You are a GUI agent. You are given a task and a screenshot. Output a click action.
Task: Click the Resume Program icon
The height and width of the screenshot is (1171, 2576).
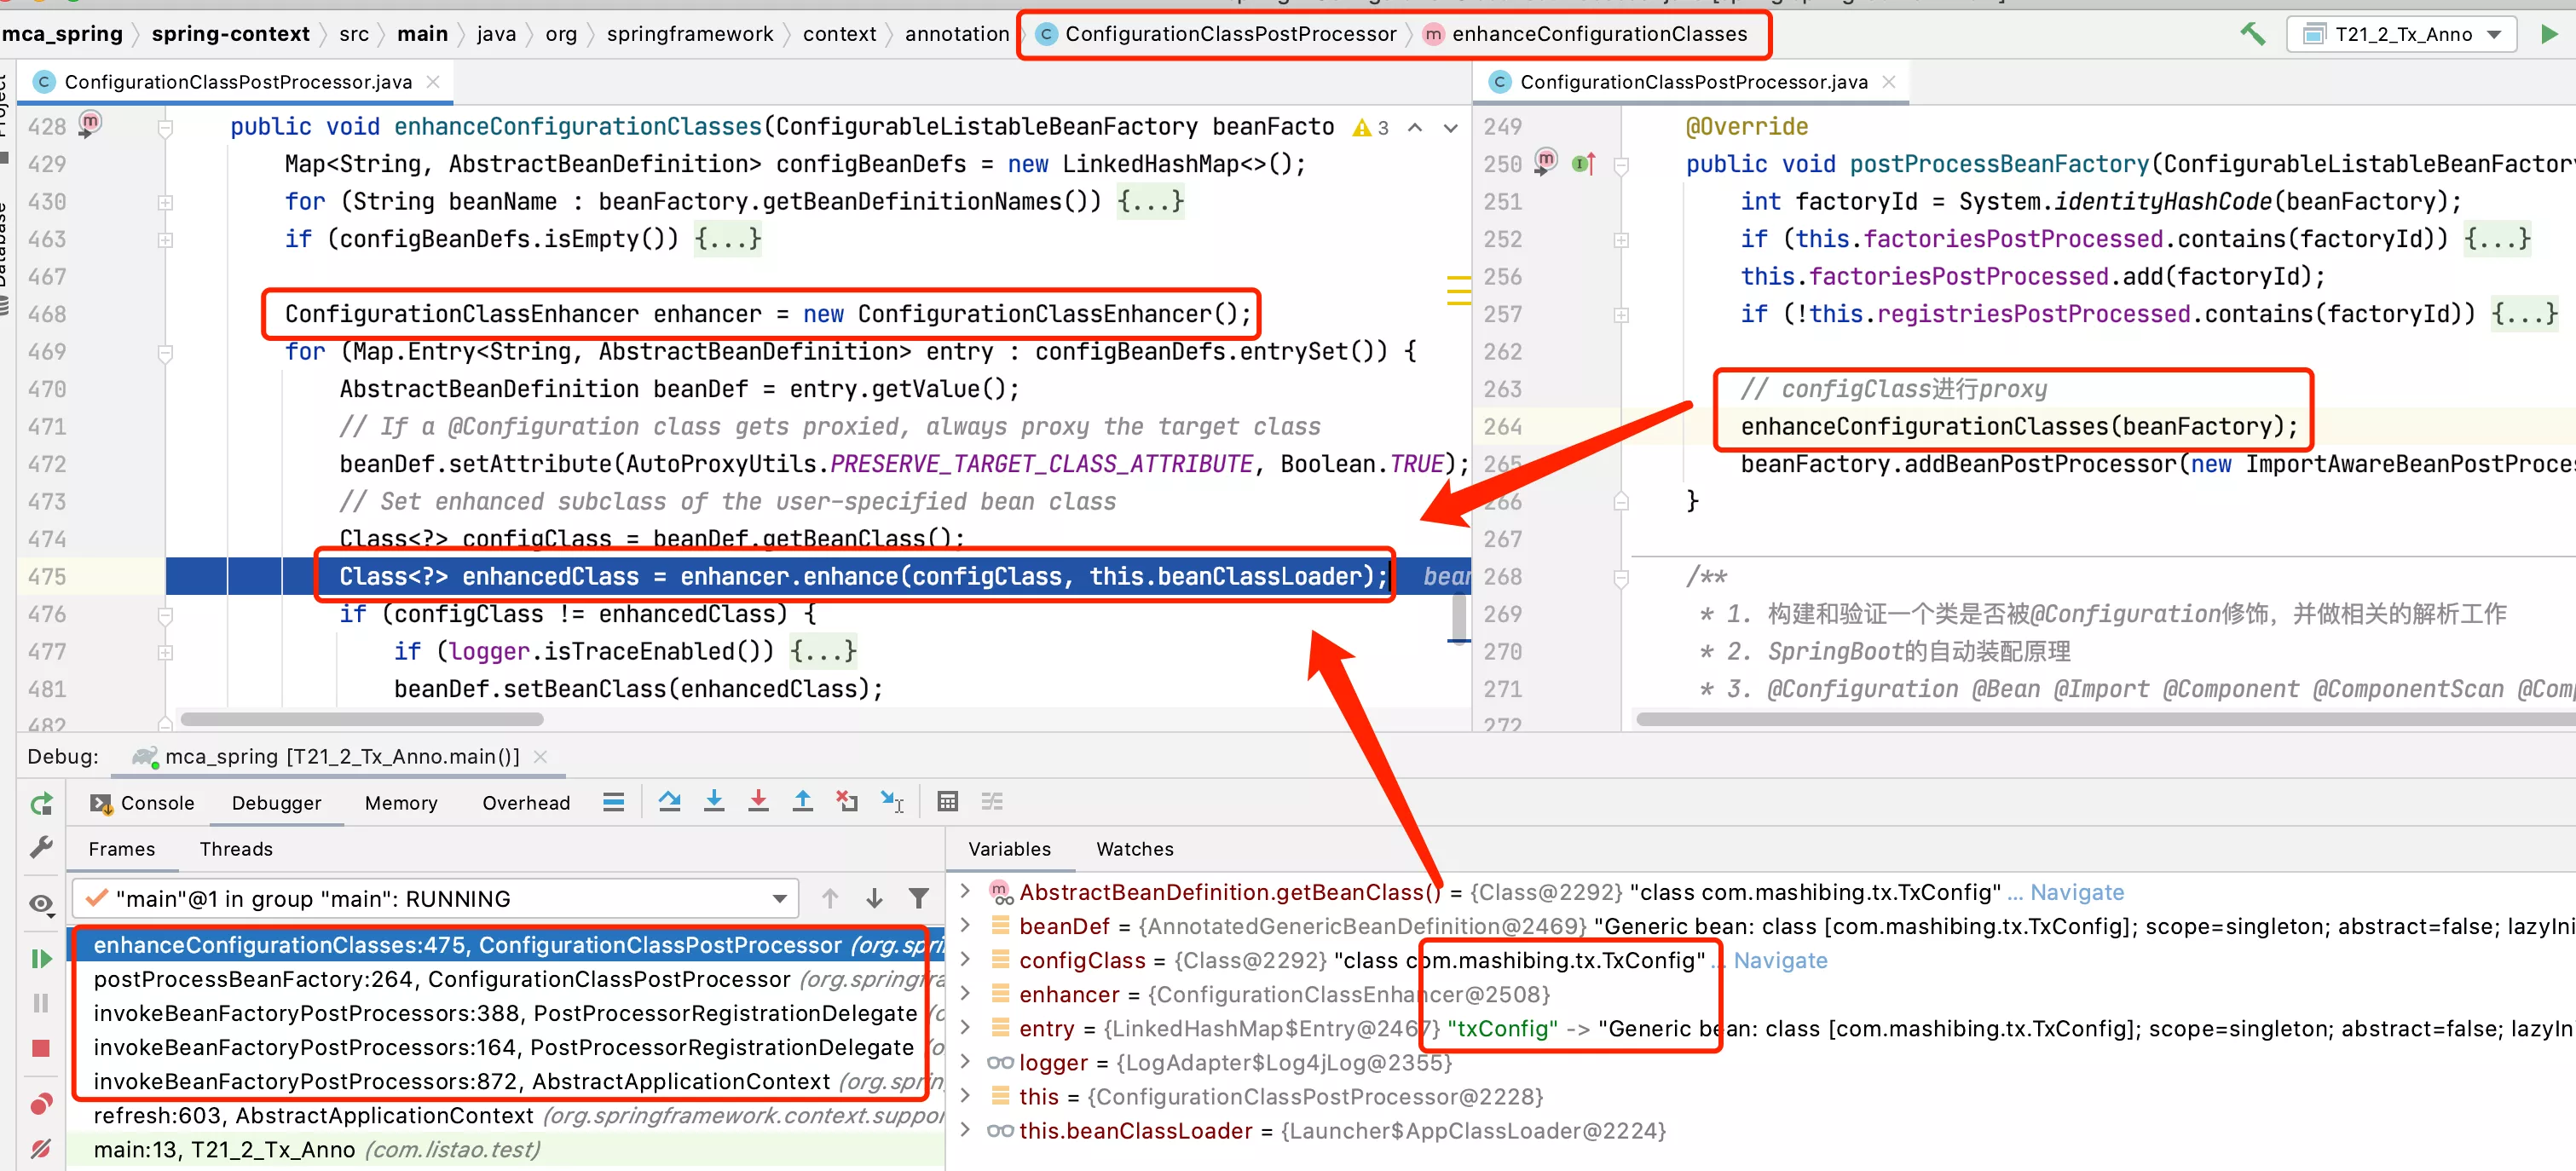(x=41, y=959)
